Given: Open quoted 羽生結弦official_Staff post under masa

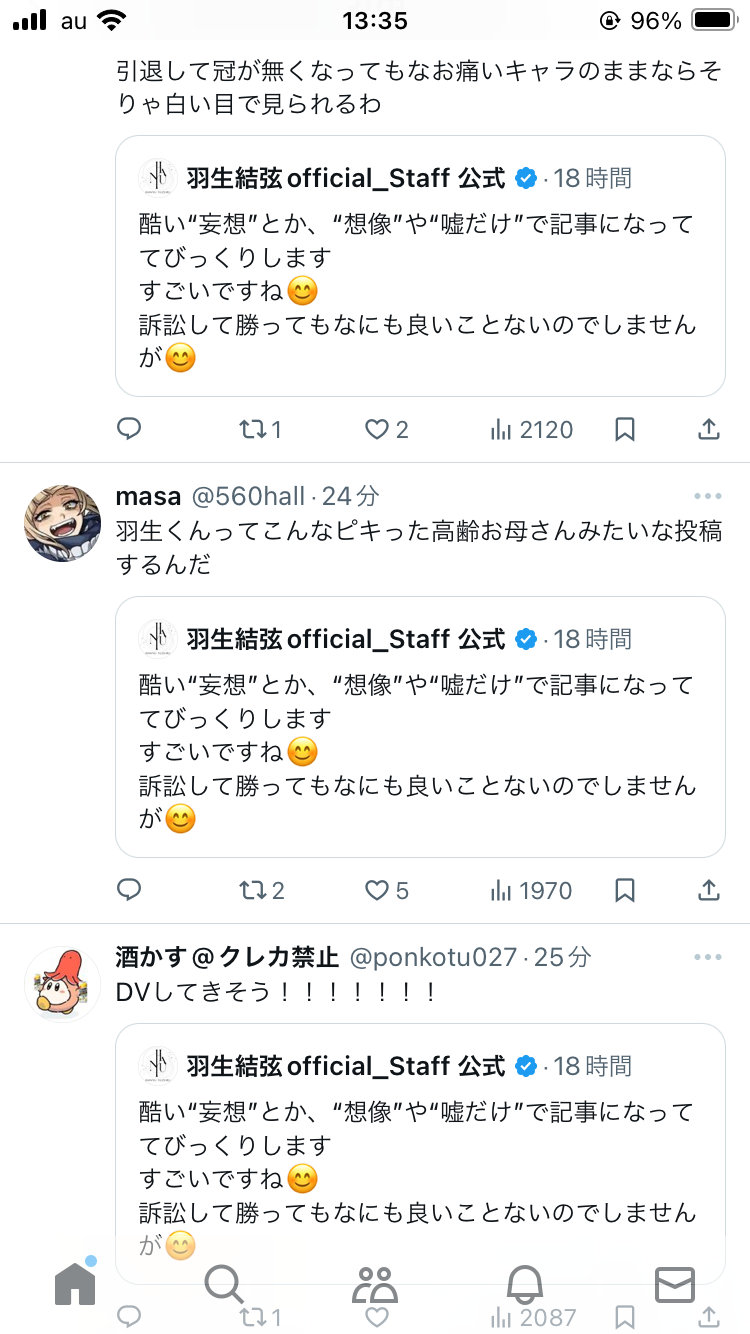Looking at the screenshot, I should point(420,727).
